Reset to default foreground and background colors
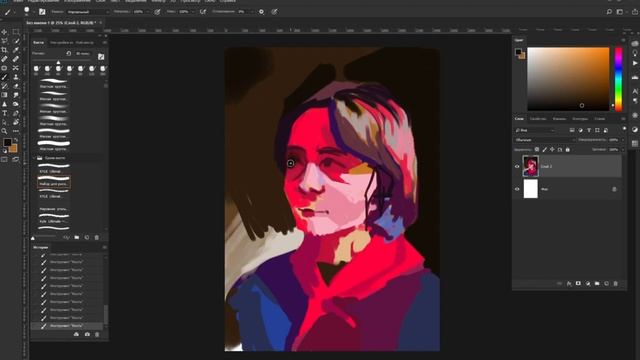The image size is (640, 360). 4,151
